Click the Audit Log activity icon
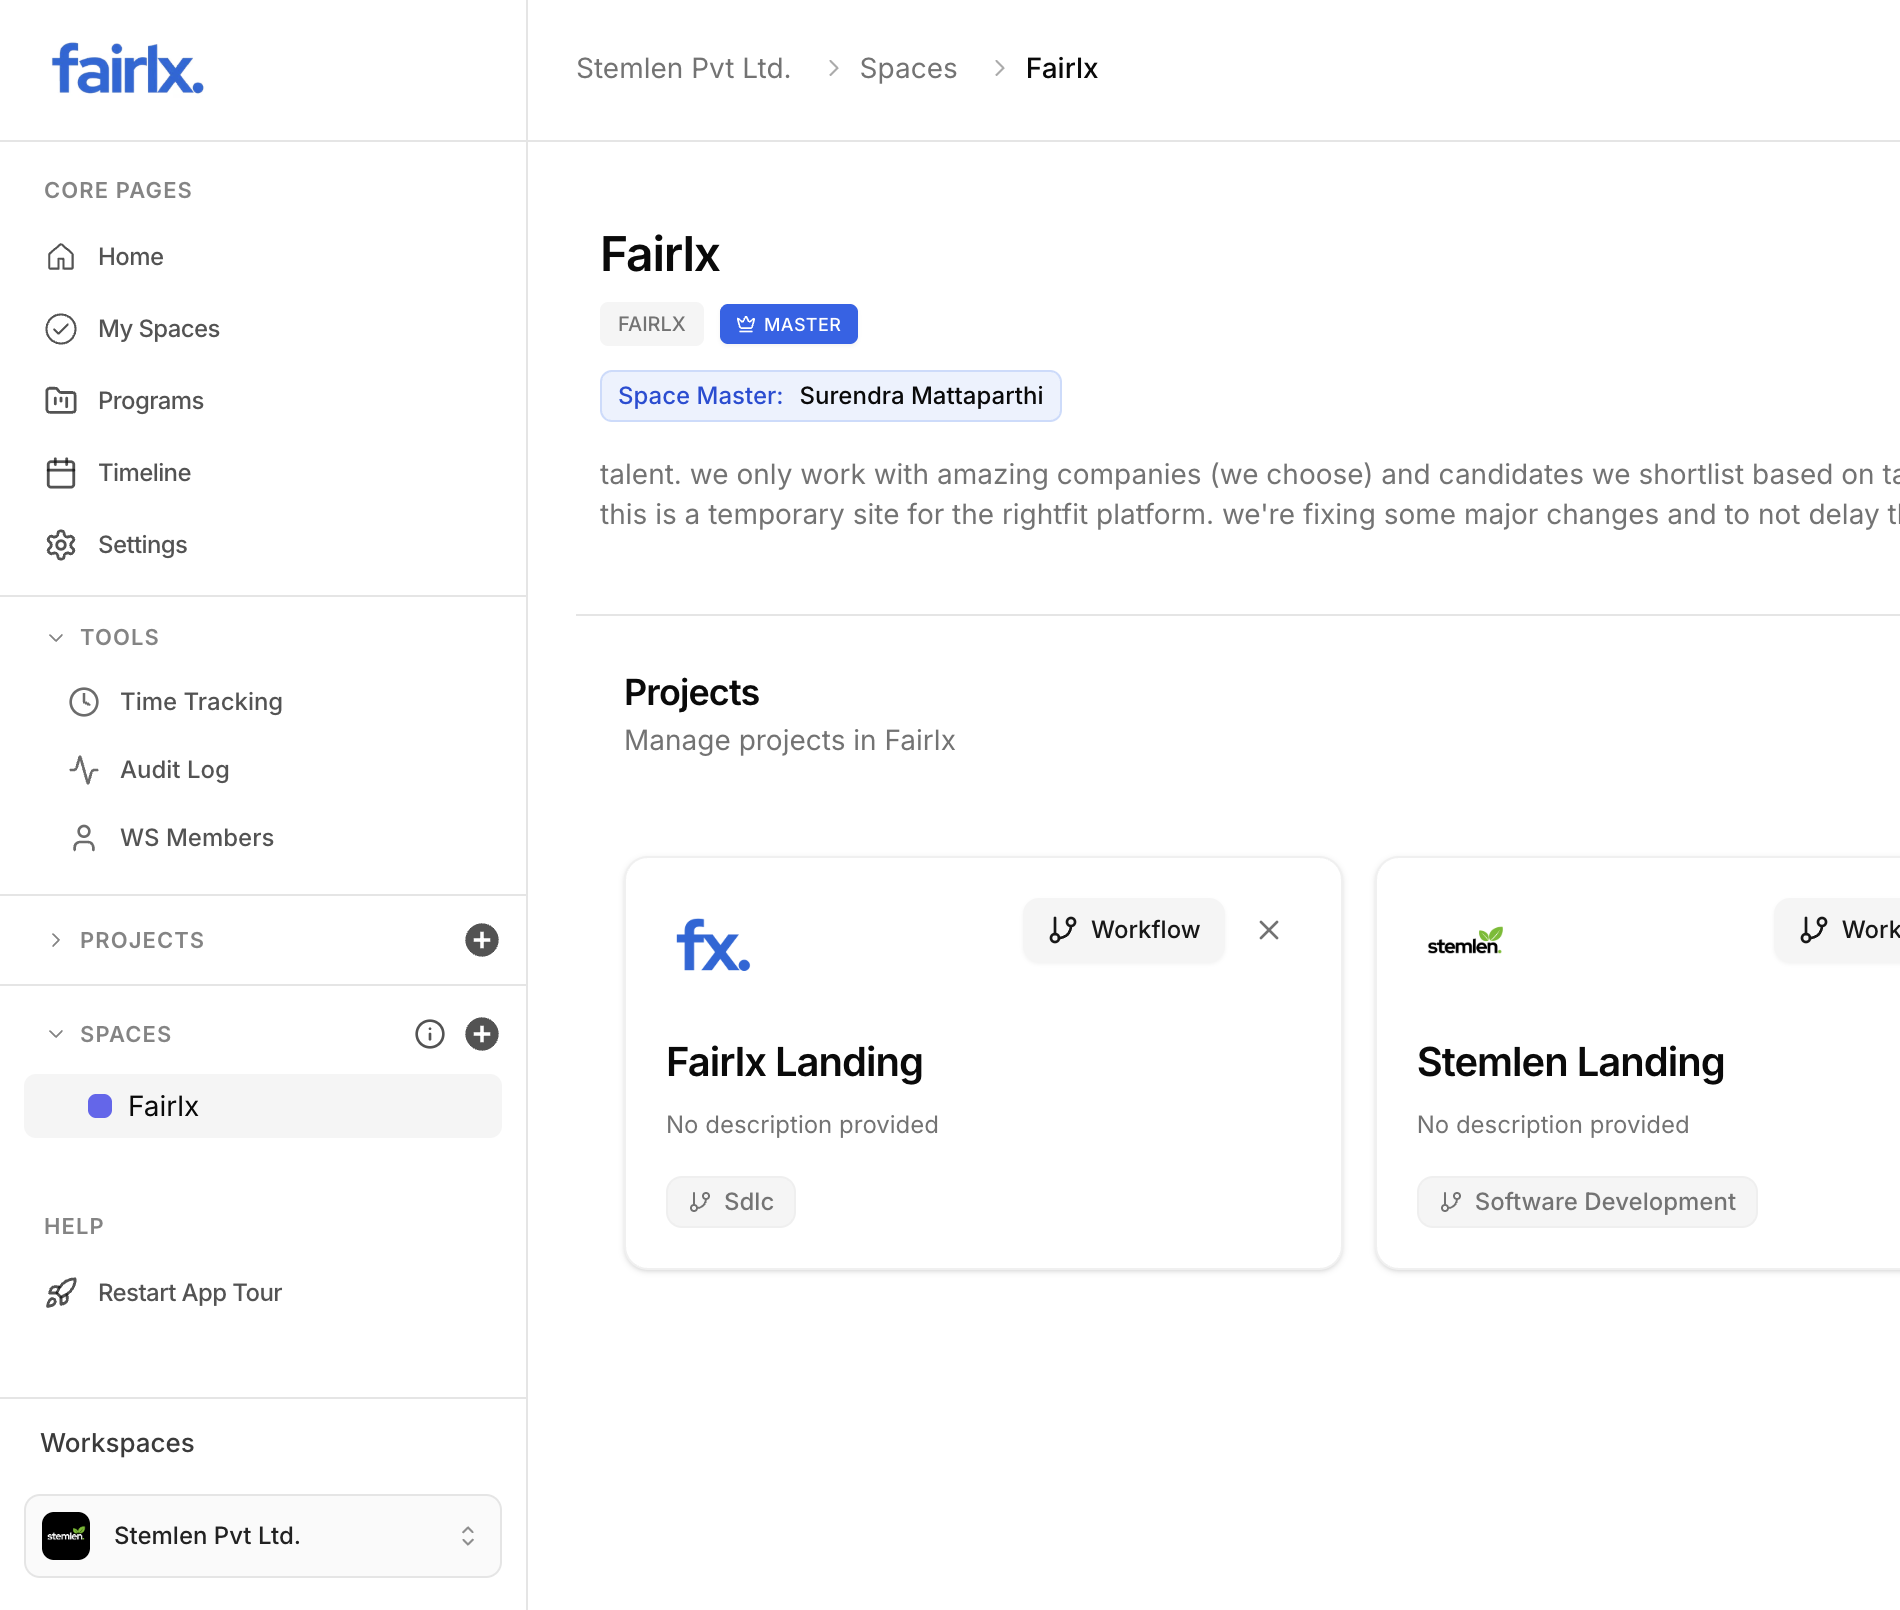 [84, 770]
